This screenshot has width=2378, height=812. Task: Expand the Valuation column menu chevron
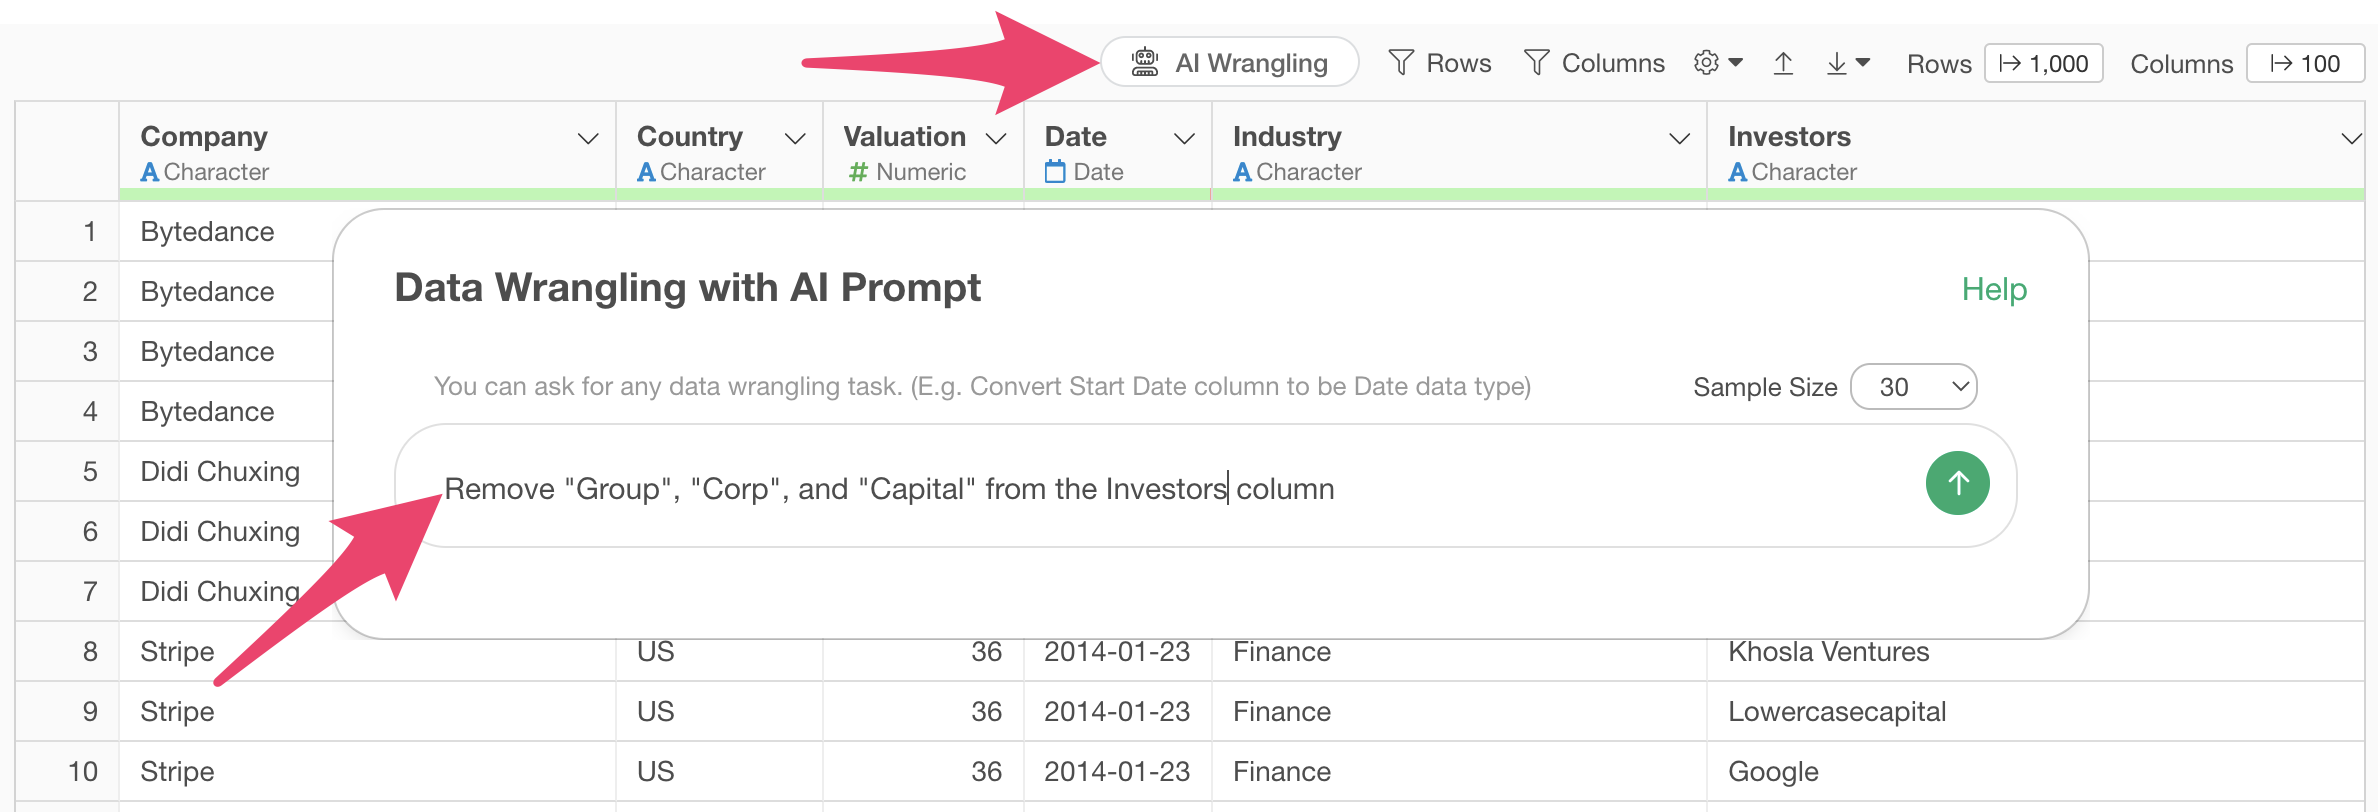pos(996,139)
